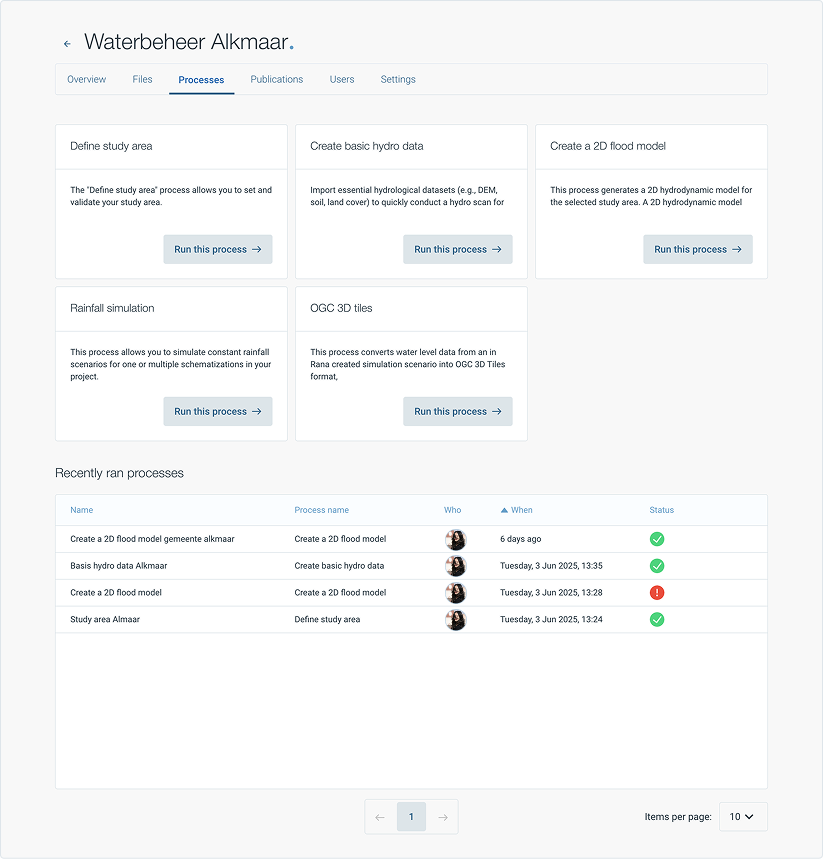Image resolution: width=823 pixels, height=859 pixels.
Task: Go to previous page with left arrow
Action: click(380, 817)
